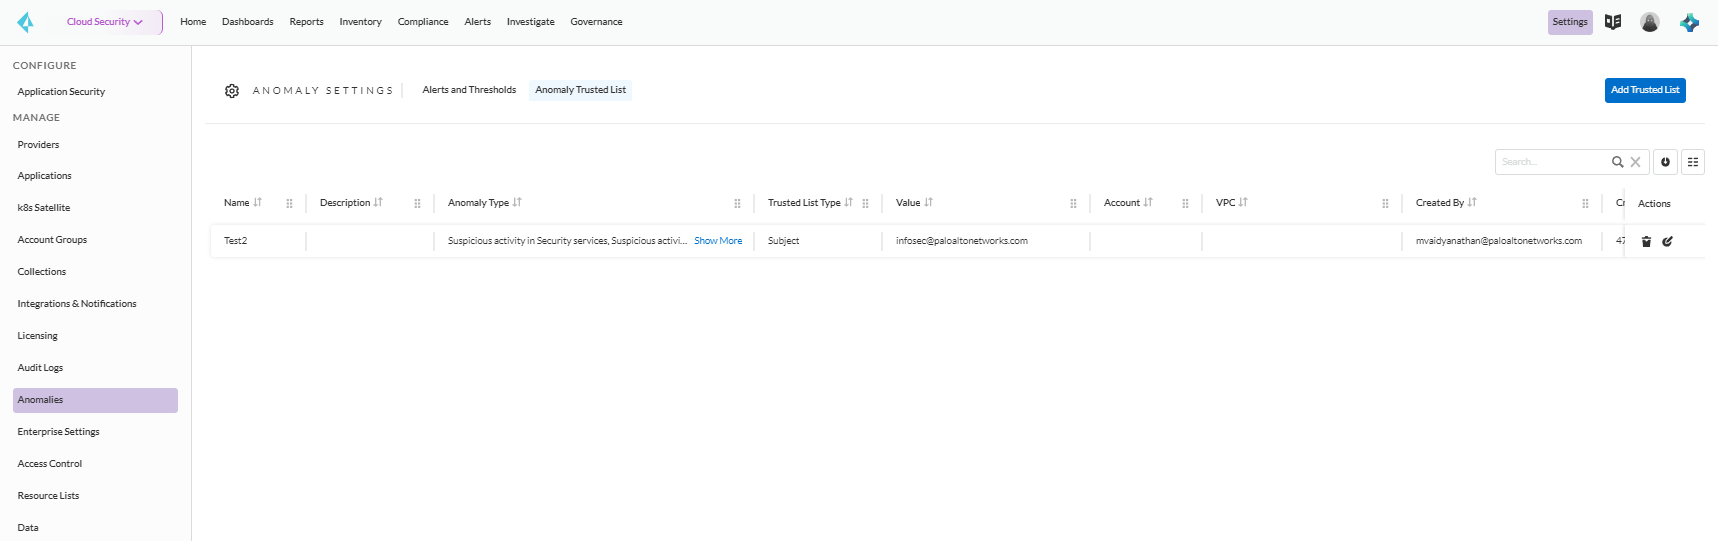The image size is (1718, 541).
Task: Sort table by Trusted List Type
Action: coord(848,203)
